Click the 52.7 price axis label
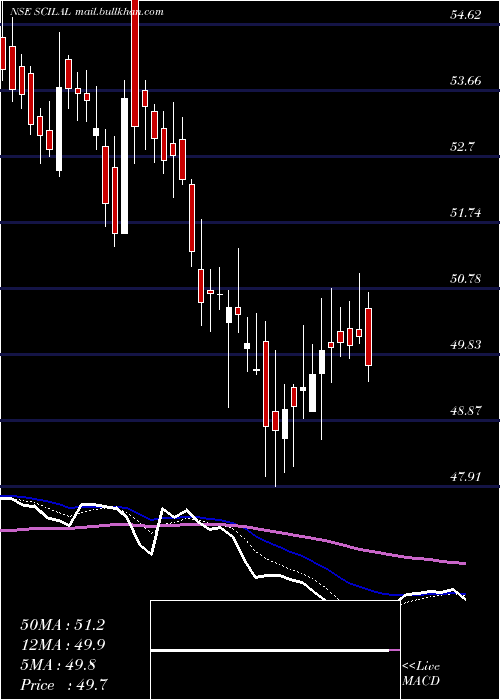500x700 pixels. pos(463,147)
